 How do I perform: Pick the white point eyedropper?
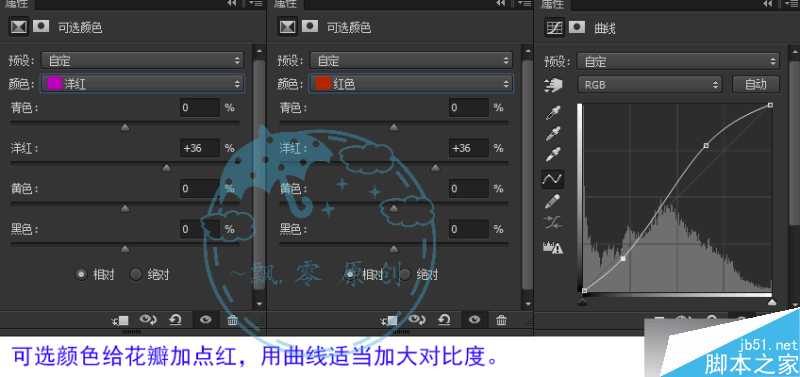(x=553, y=155)
